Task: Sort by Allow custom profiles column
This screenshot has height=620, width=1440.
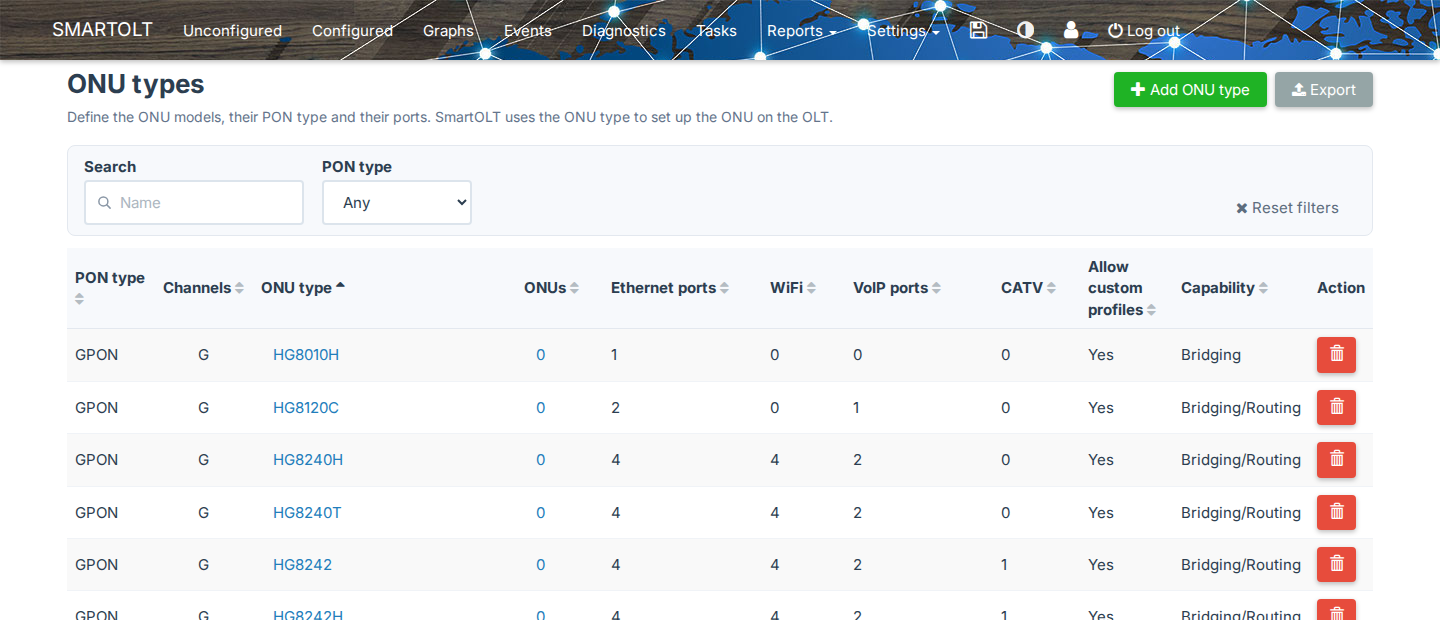Action: [x=1122, y=288]
